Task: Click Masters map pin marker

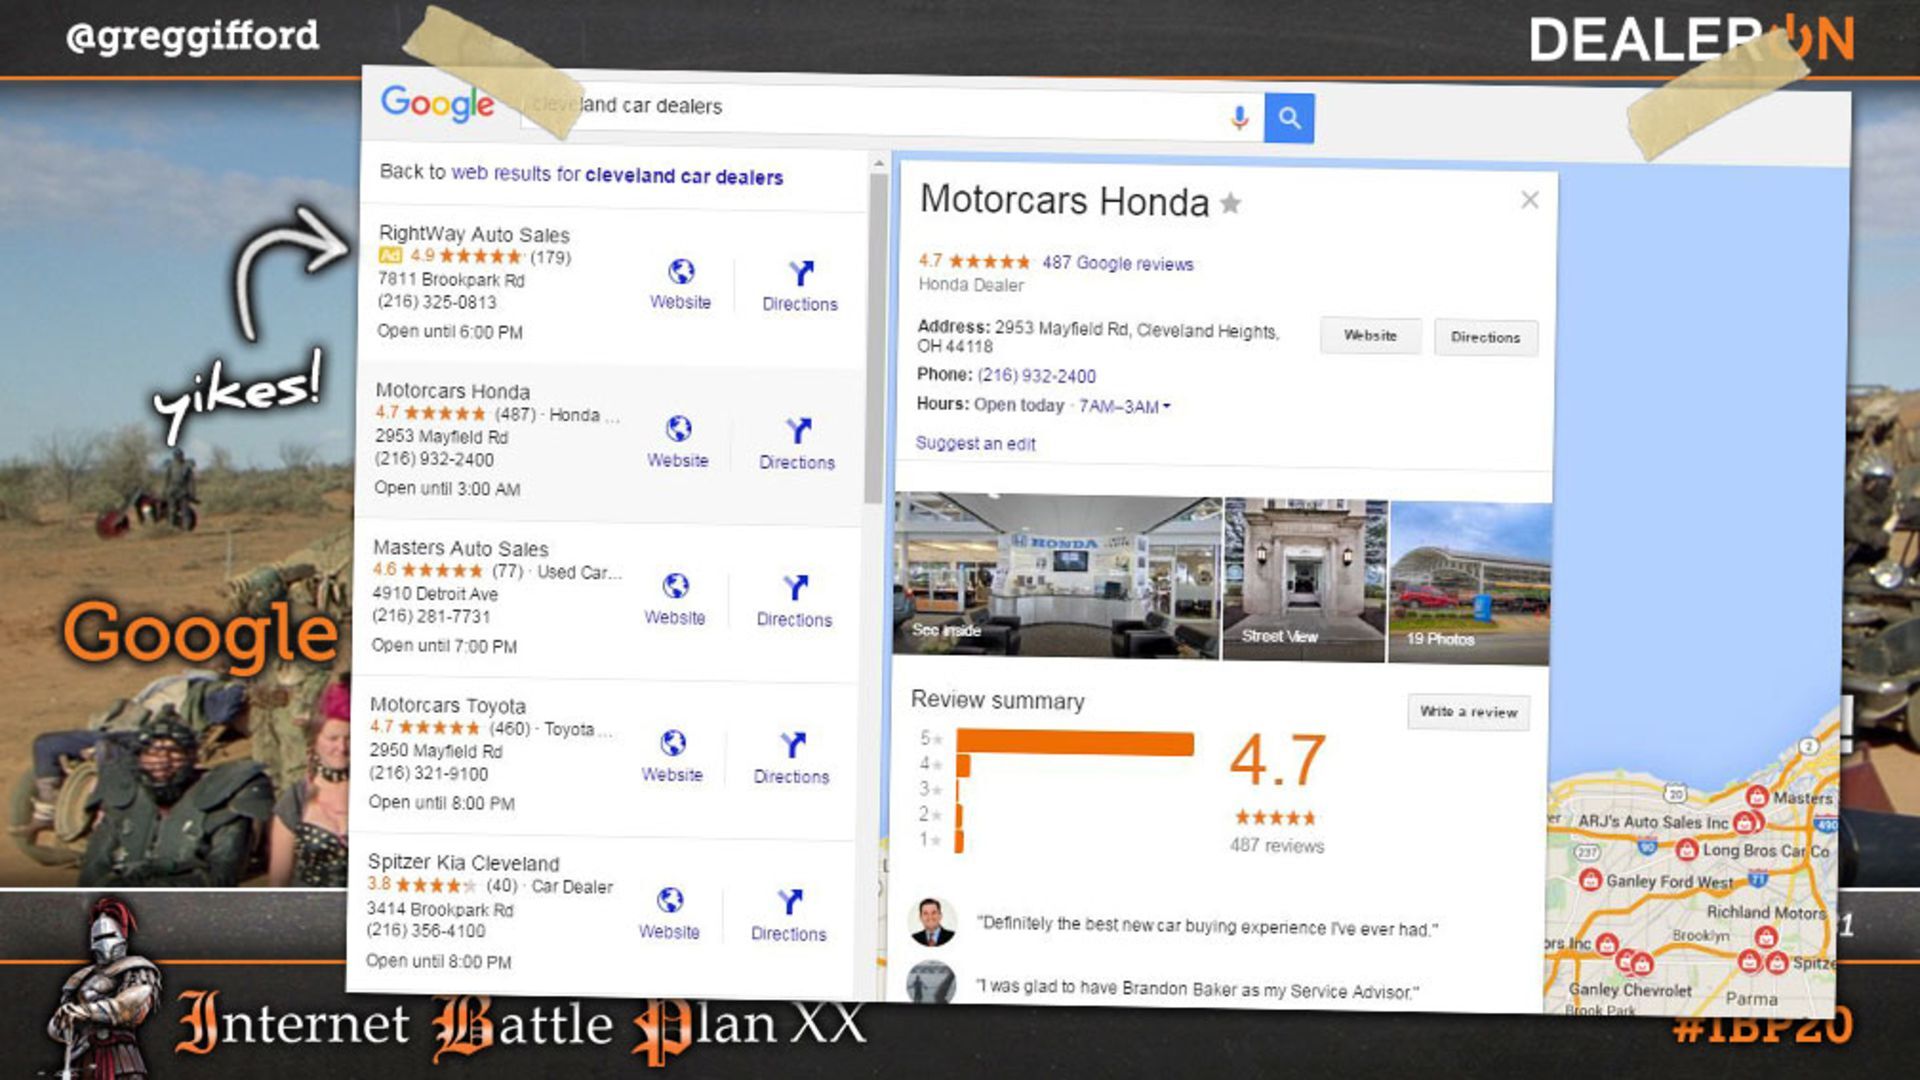Action: coord(1757,796)
